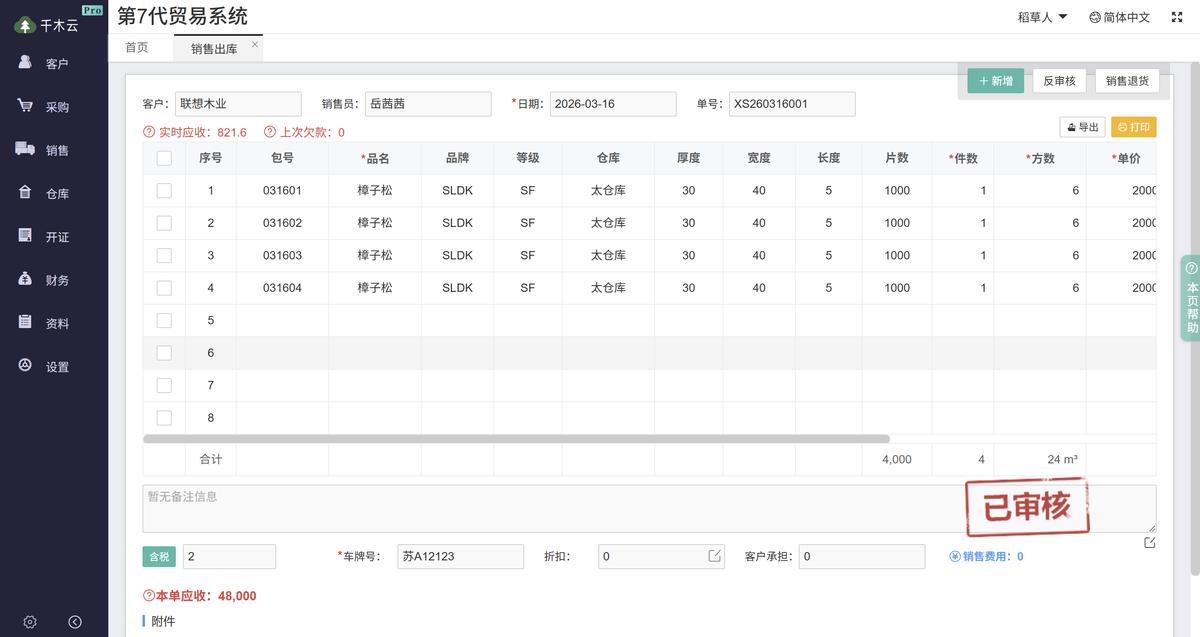Toggle the select-all header checkbox
The image size is (1200, 637).
164,158
